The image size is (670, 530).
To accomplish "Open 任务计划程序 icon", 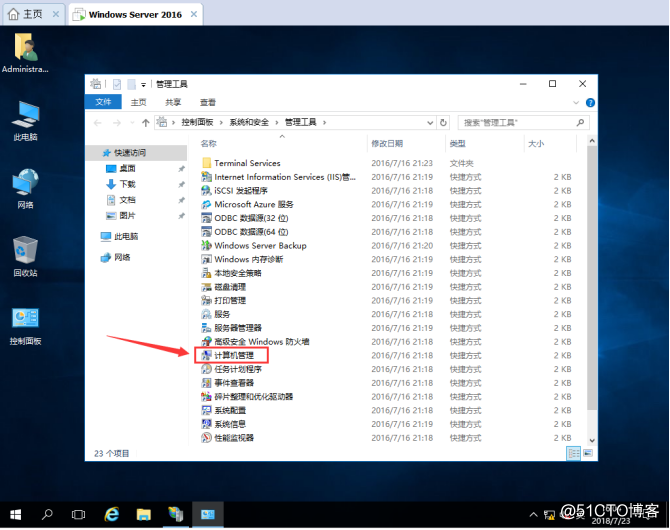I will tap(206, 369).
